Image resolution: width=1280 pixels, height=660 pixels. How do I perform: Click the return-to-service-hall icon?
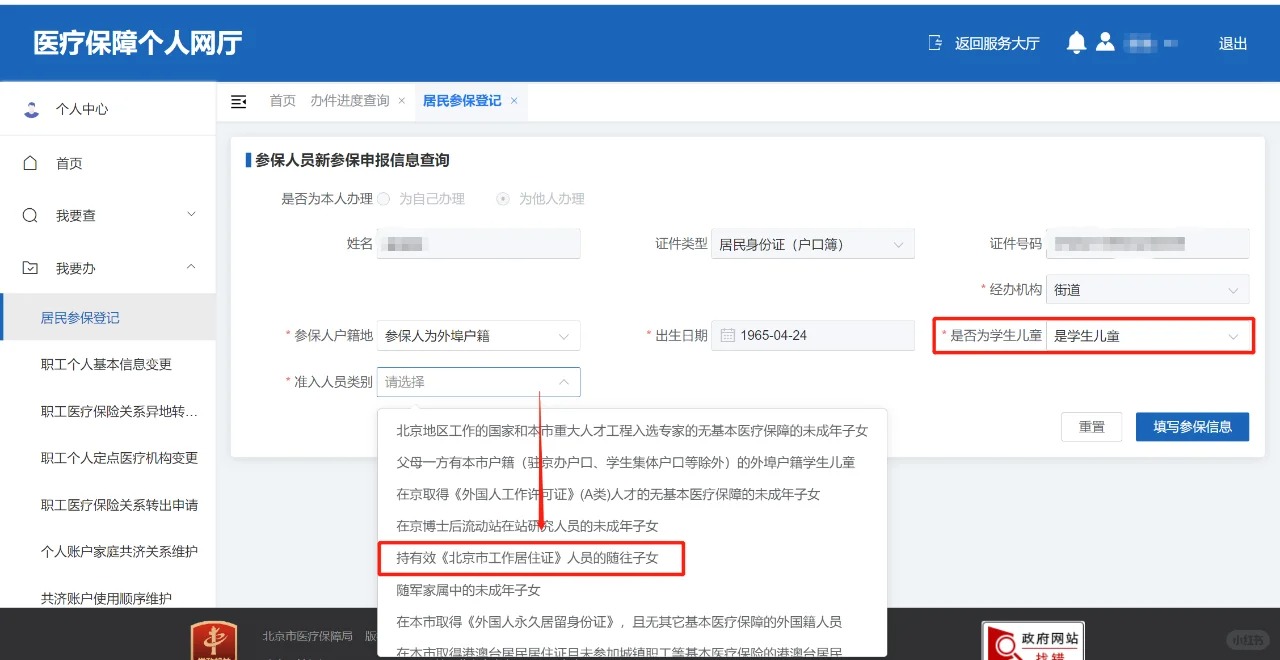point(935,43)
